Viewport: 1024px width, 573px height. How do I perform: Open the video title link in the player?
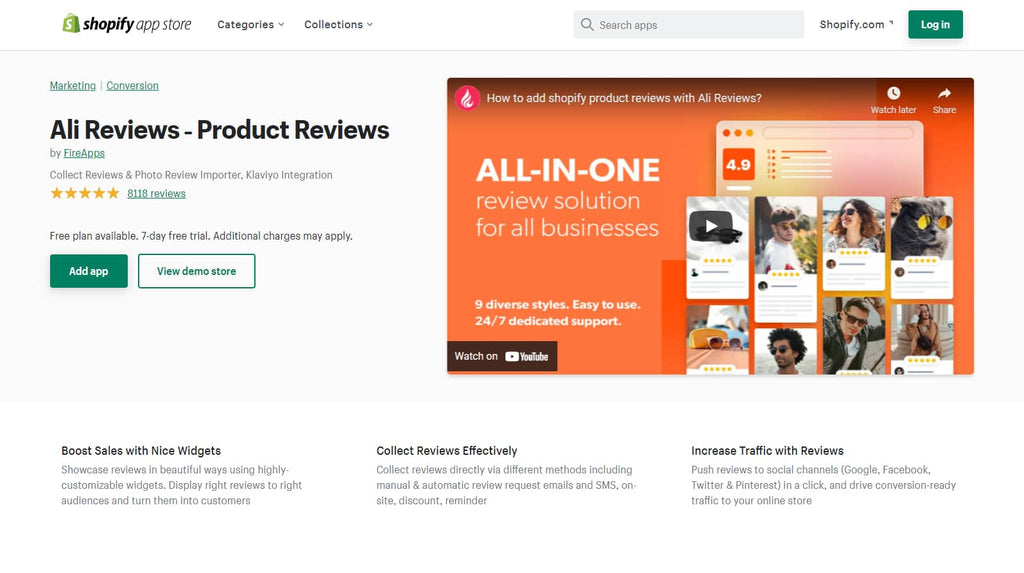pos(624,98)
